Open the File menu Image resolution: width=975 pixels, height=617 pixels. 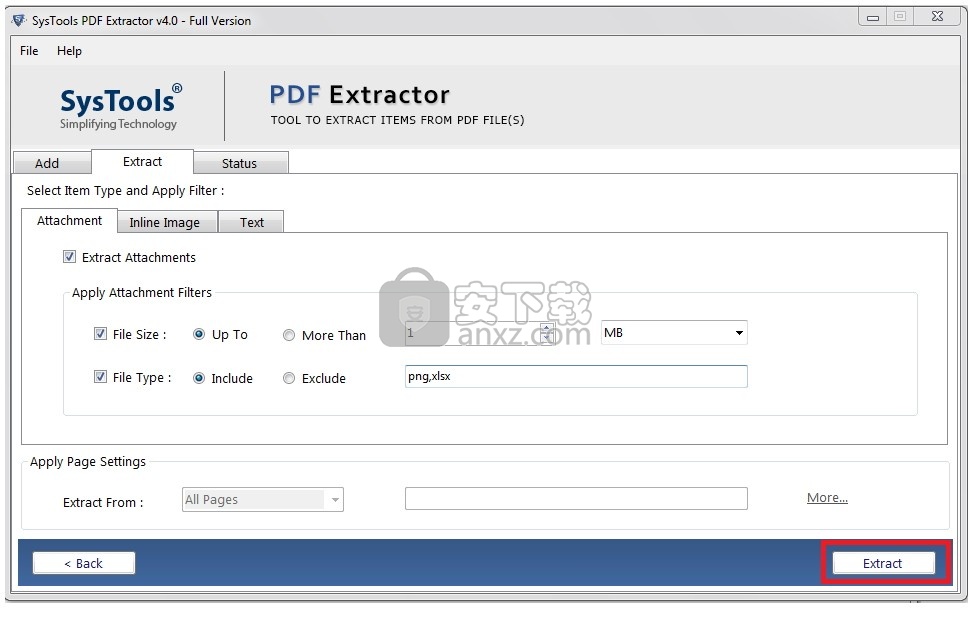point(29,51)
